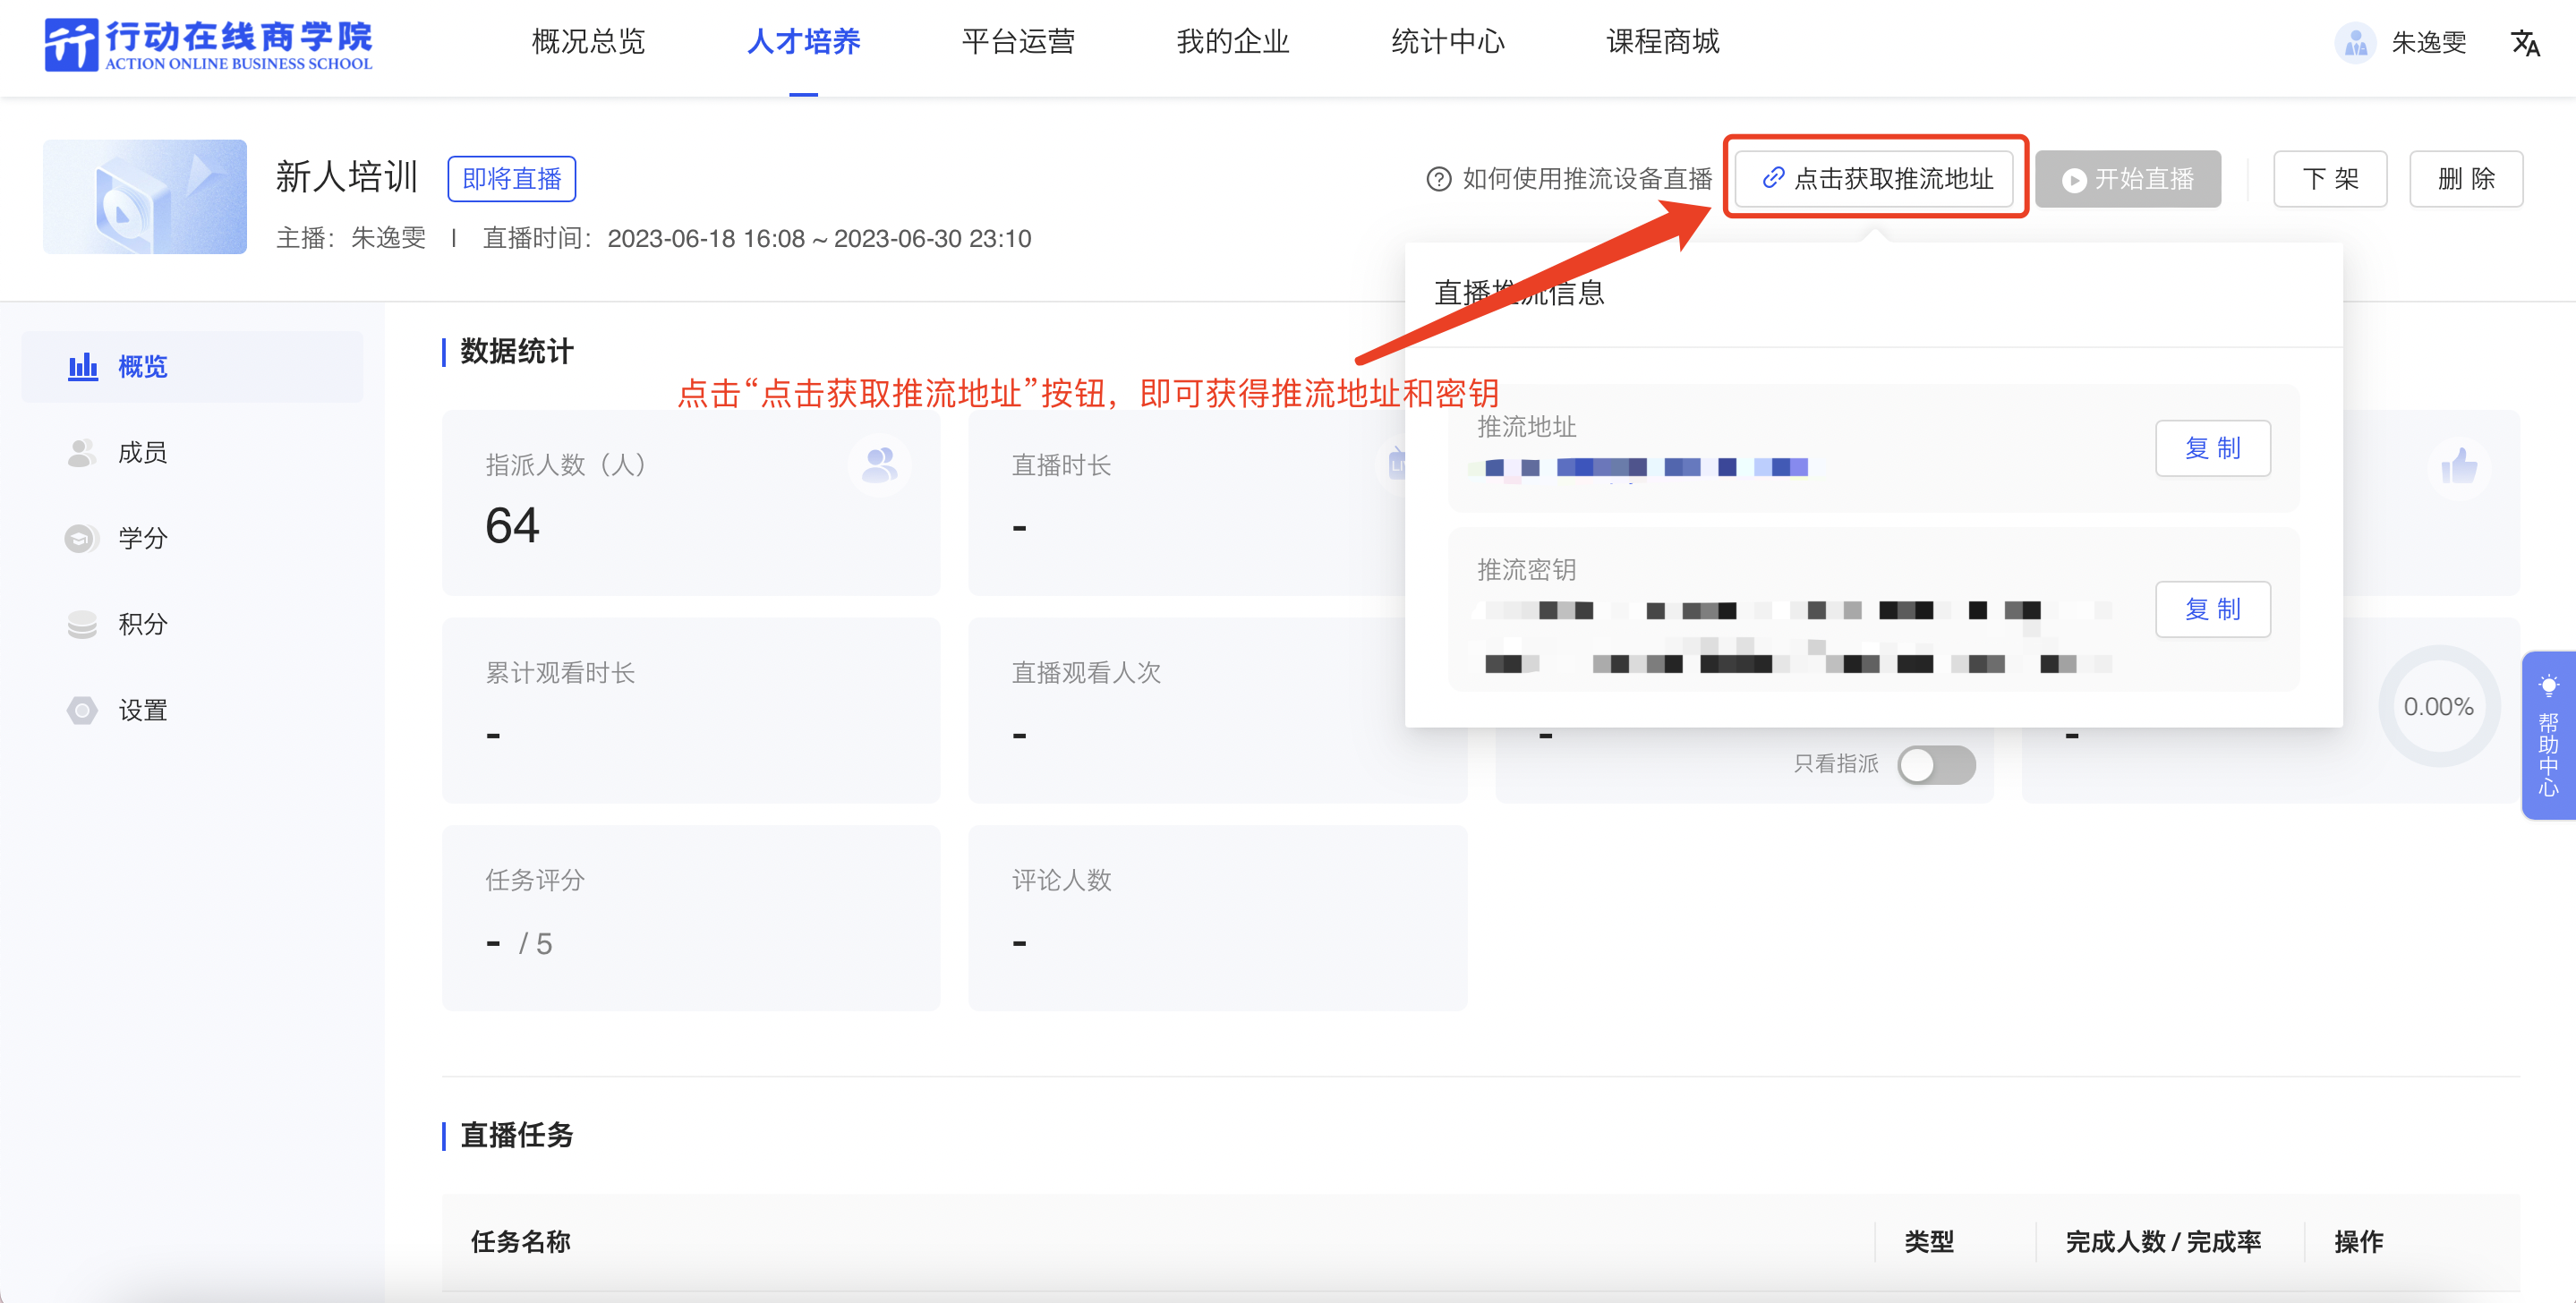Select the 概览 overview sidebar item

coord(142,367)
